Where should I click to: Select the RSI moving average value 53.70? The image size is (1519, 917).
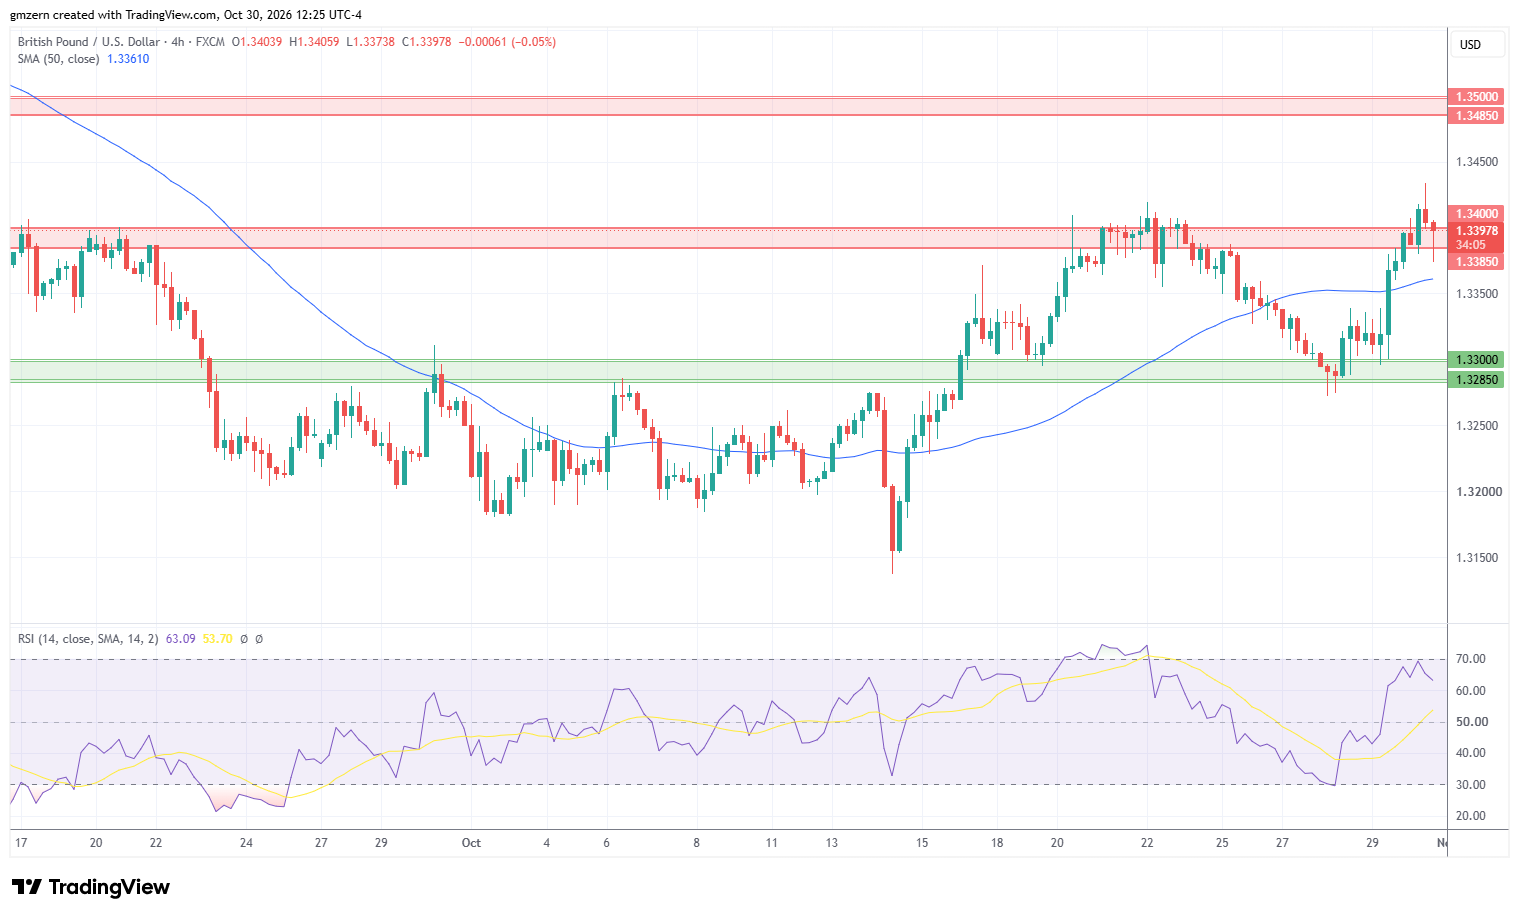pyautogui.click(x=217, y=639)
